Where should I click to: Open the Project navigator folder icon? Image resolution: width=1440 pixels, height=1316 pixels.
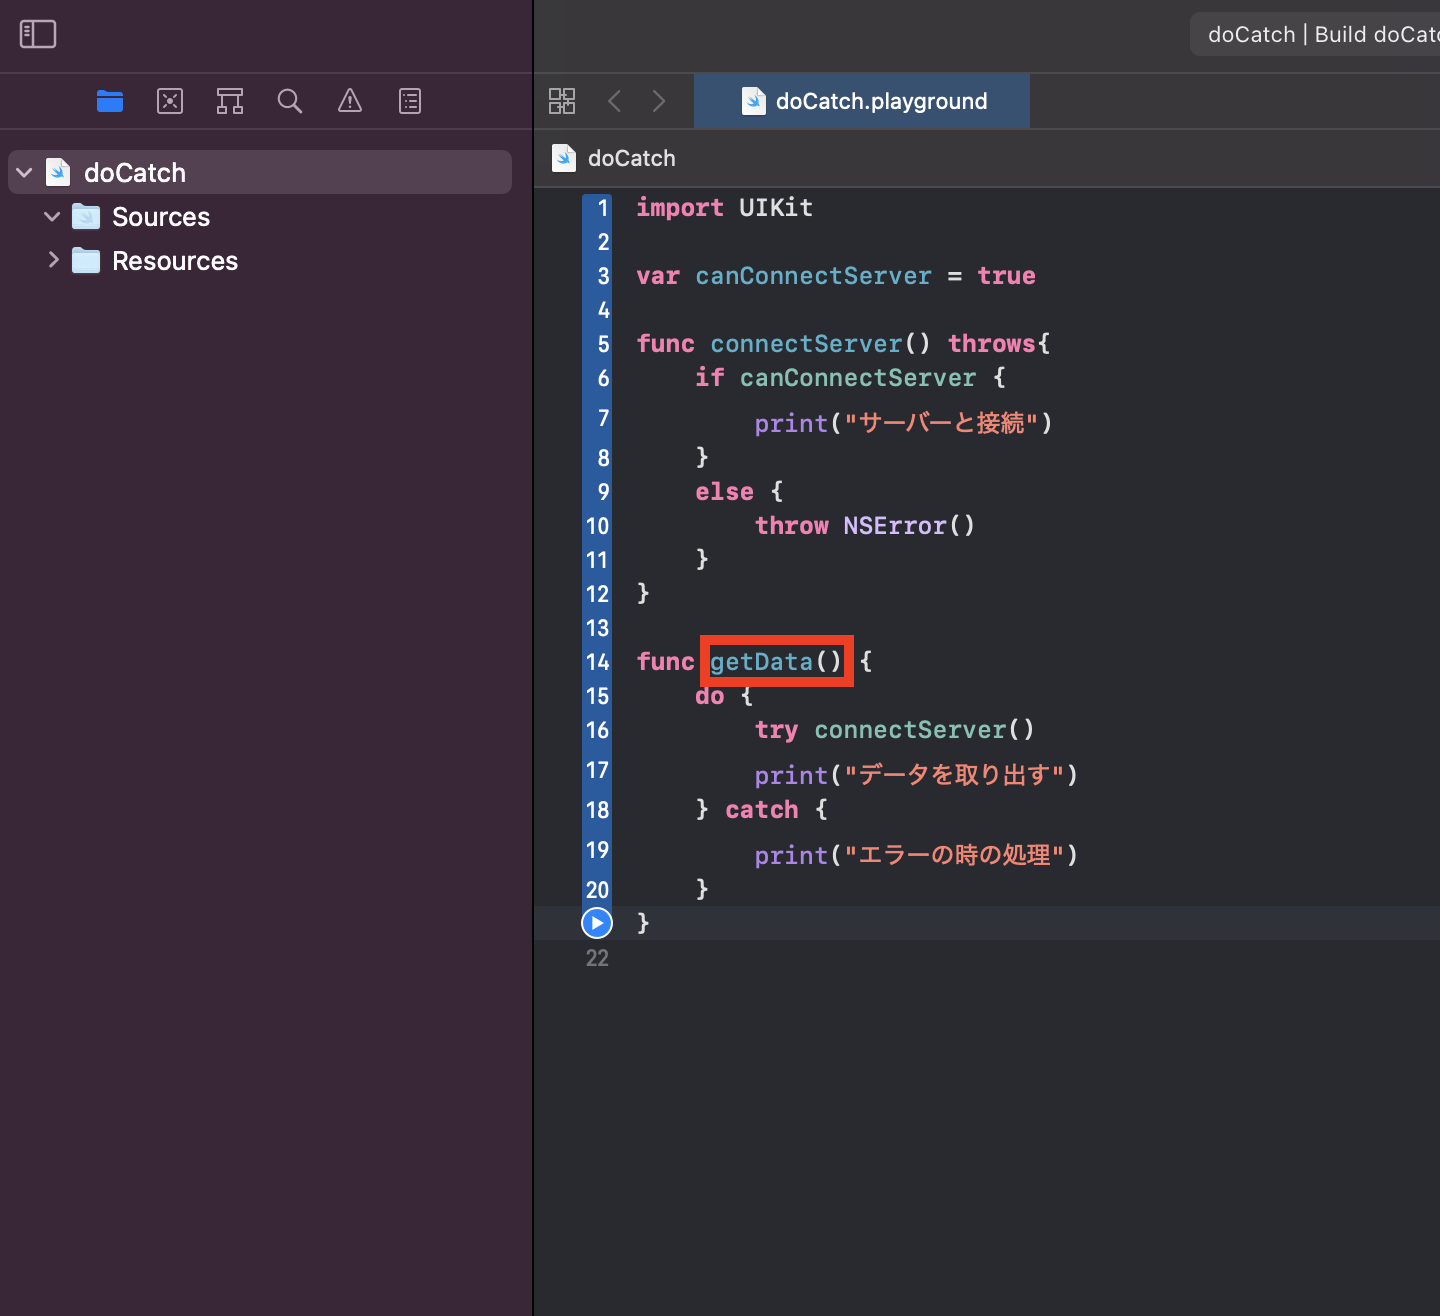tap(110, 101)
